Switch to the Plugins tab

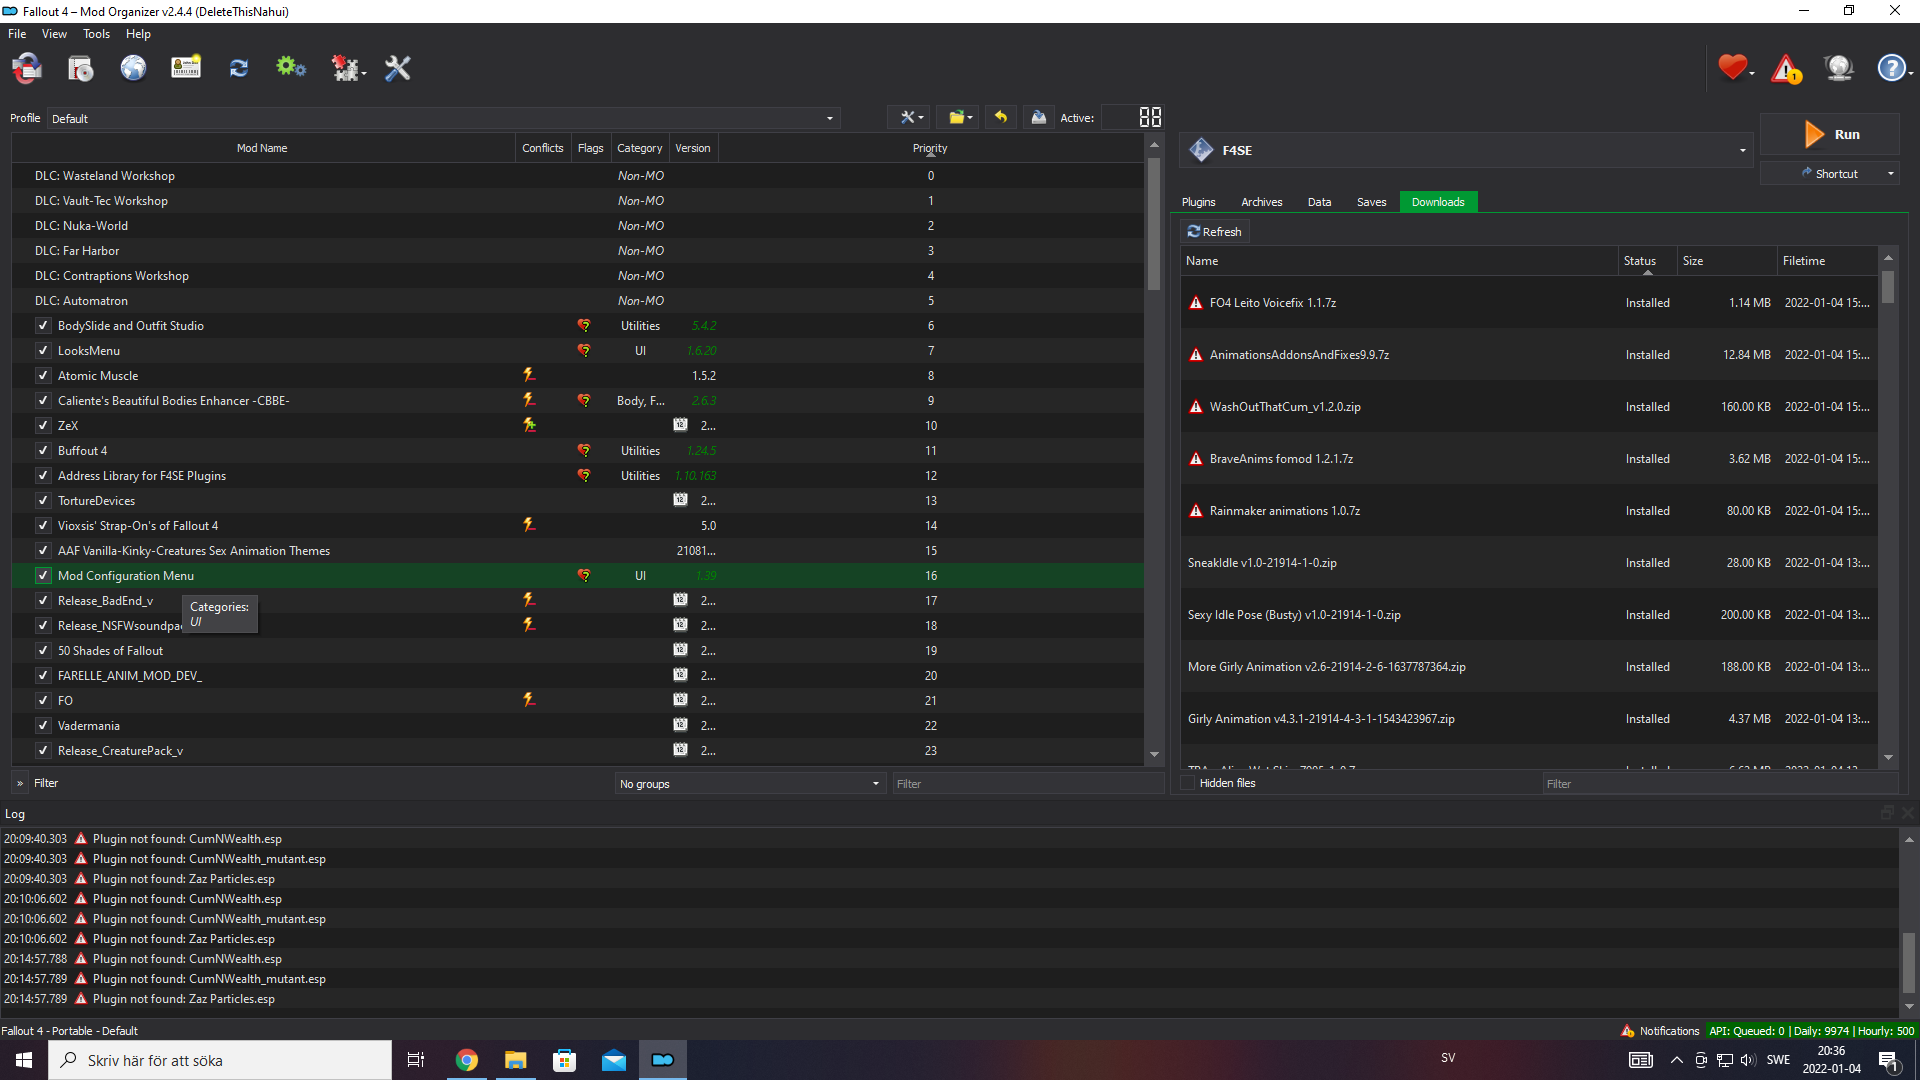[1198, 202]
